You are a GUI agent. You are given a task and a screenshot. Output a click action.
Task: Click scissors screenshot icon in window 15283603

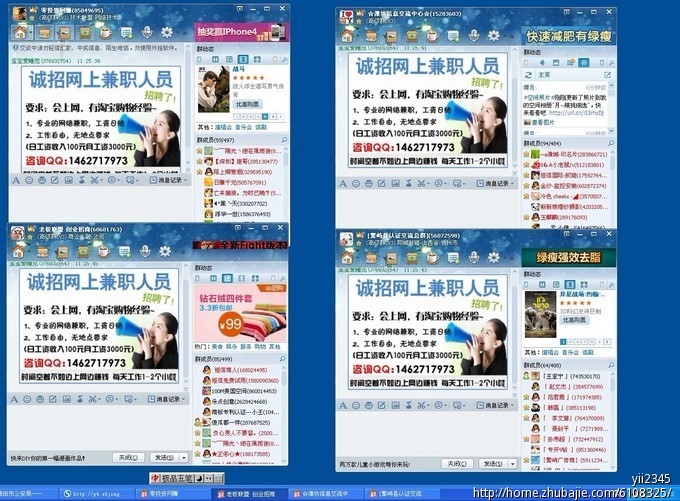420,183
